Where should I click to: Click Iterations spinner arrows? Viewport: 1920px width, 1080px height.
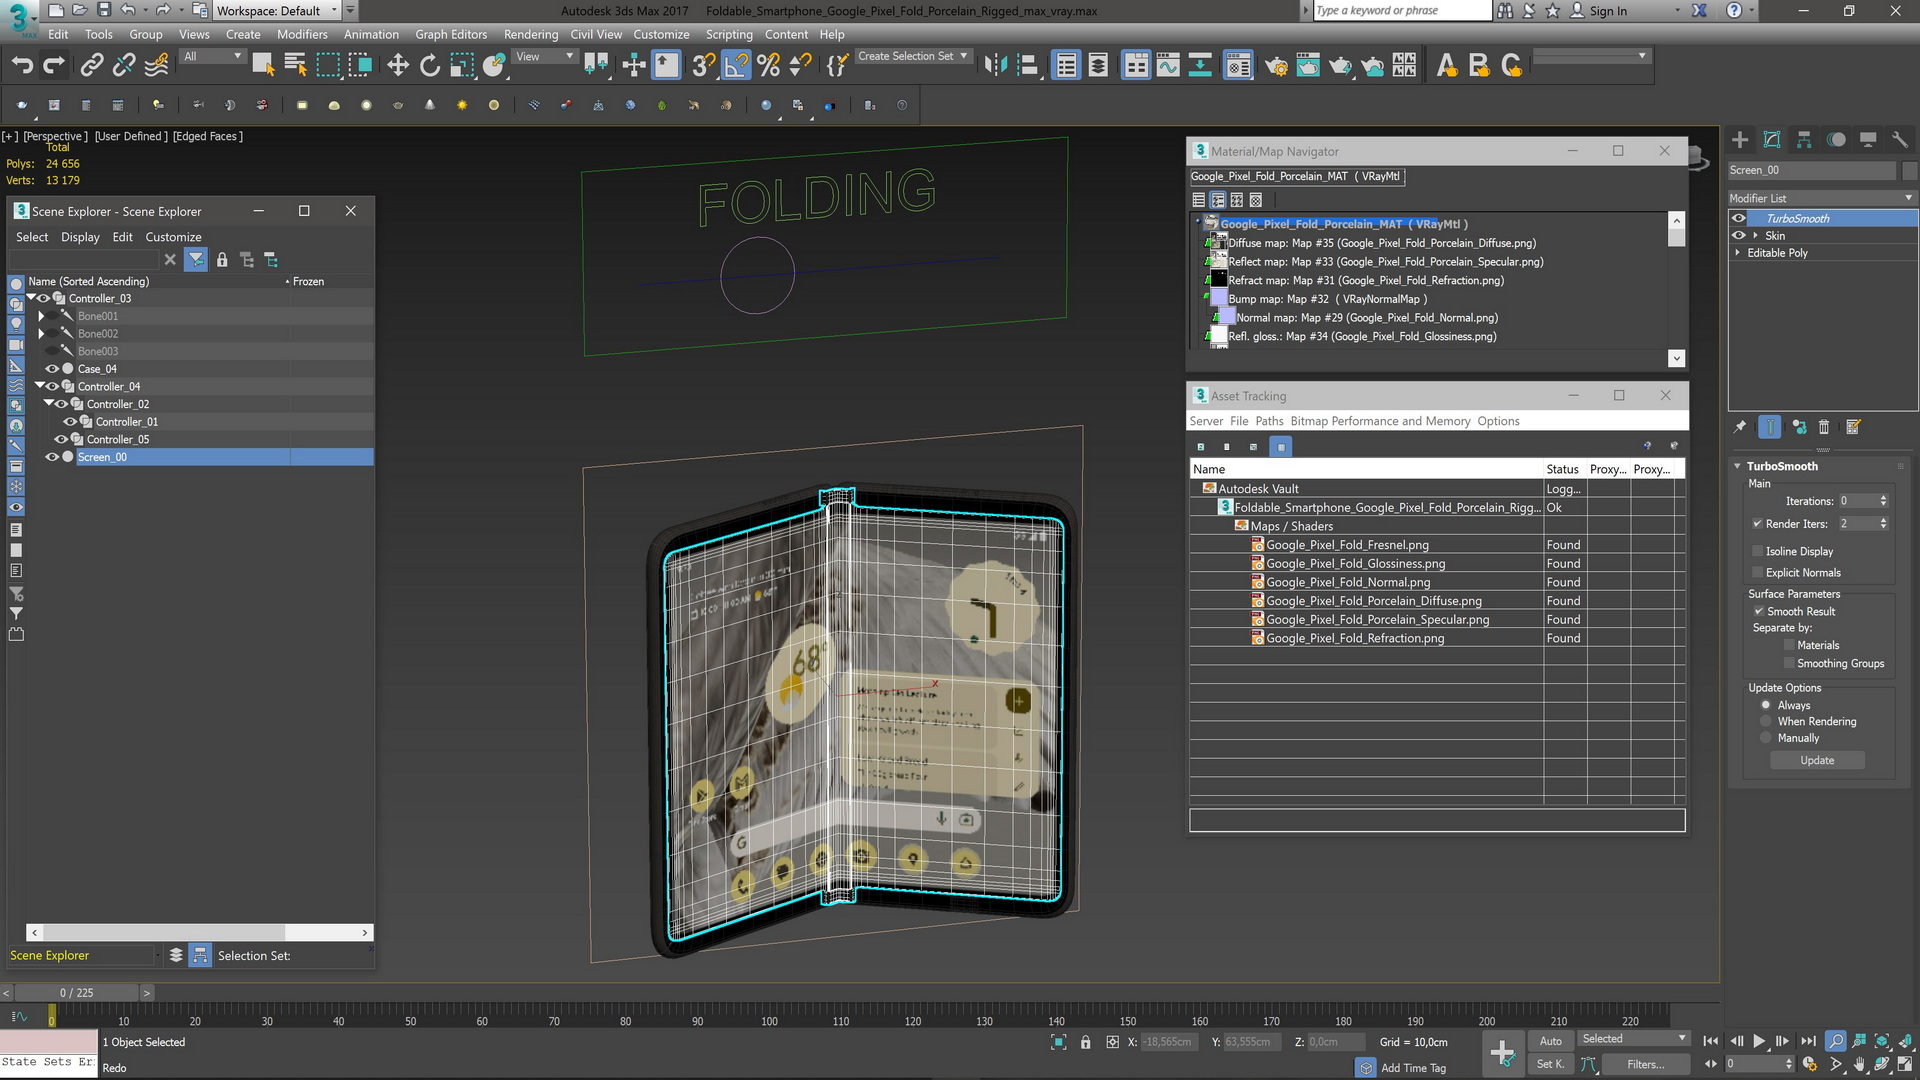1883,501
